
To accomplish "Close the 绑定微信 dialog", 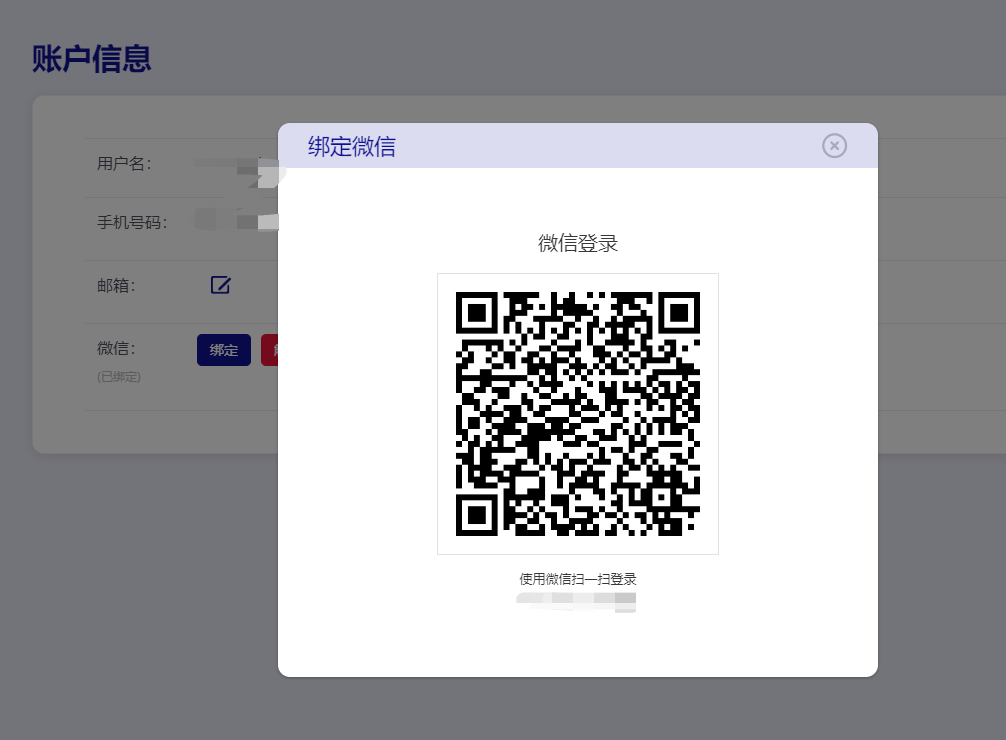I will [834, 146].
